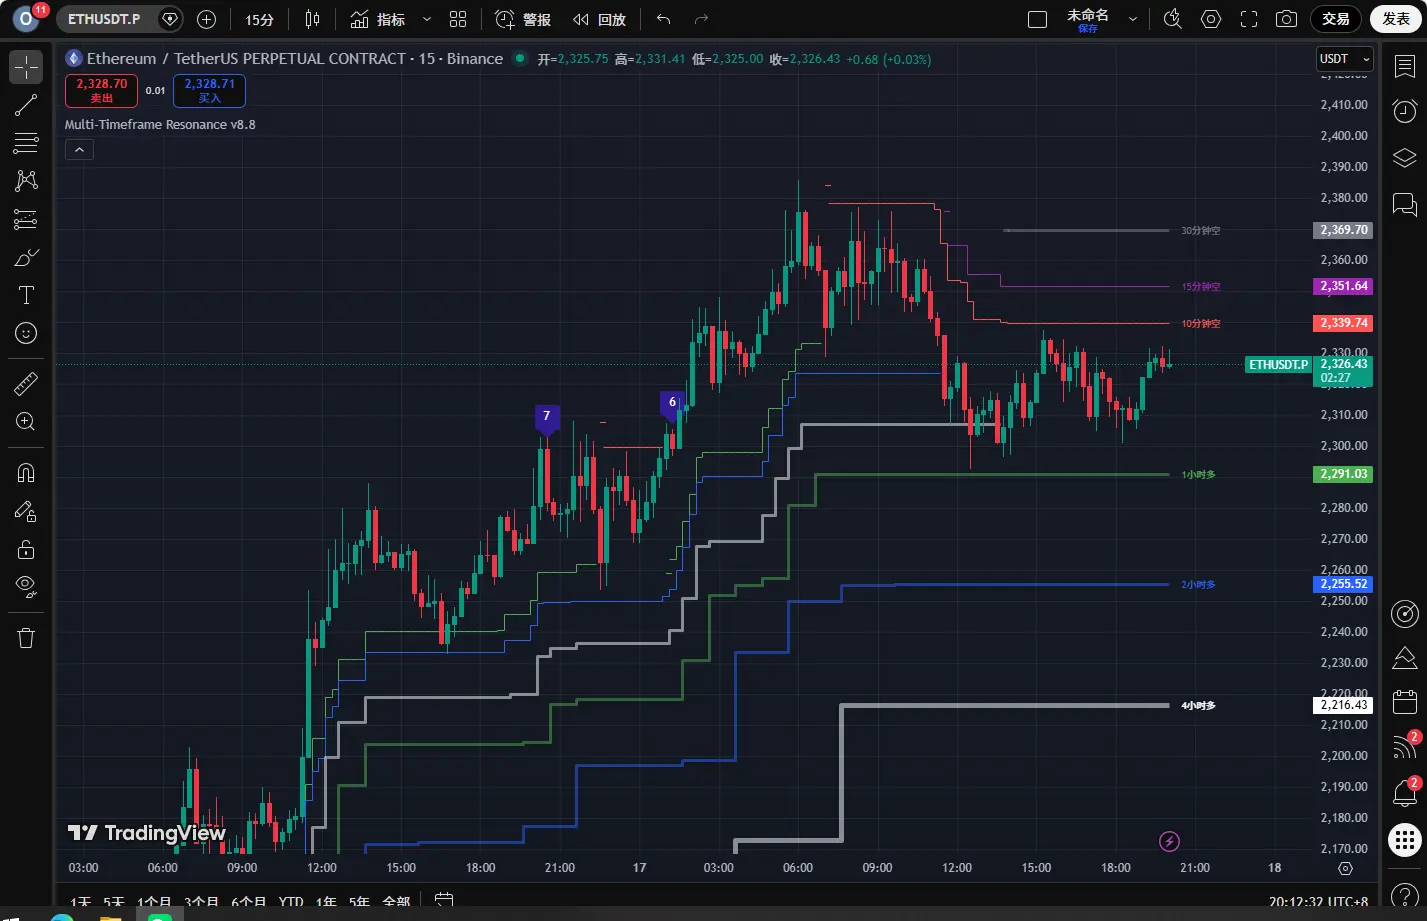Open the candlestick chart type menu
This screenshot has width=1427, height=921.
coord(312,19)
